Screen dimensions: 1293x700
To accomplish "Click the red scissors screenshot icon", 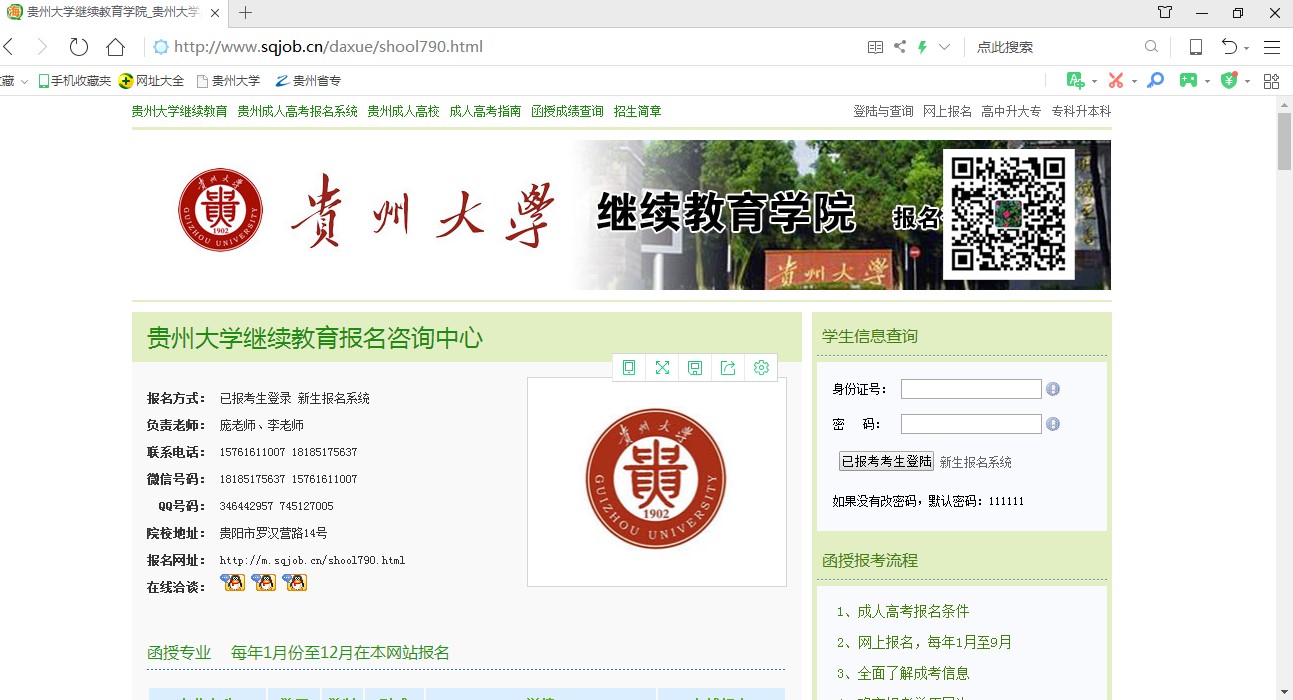I will click(1116, 80).
